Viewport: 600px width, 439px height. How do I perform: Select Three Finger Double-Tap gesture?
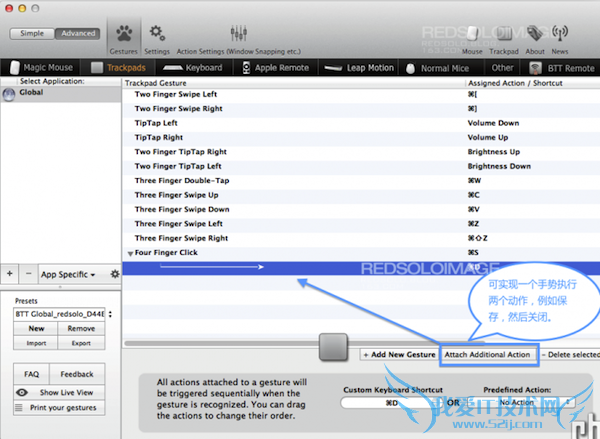click(182, 181)
